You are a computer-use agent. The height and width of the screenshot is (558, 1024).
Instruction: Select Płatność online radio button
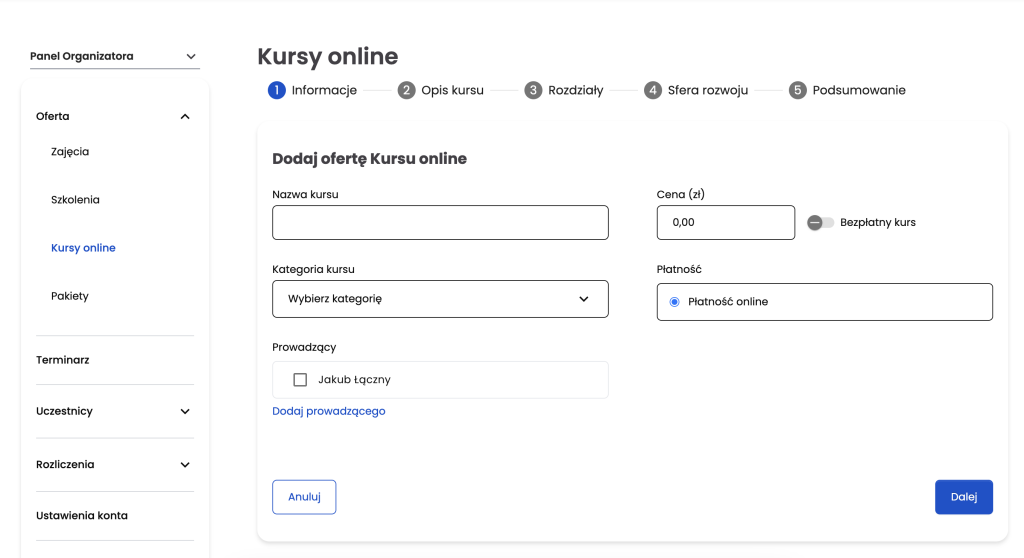pyautogui.click(x=675, y=301)
